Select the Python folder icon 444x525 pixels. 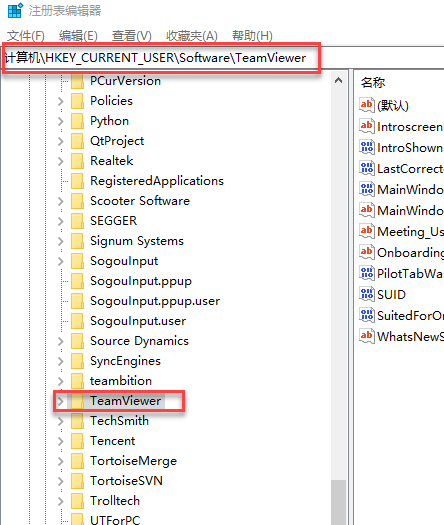click(x=77, y=121)
